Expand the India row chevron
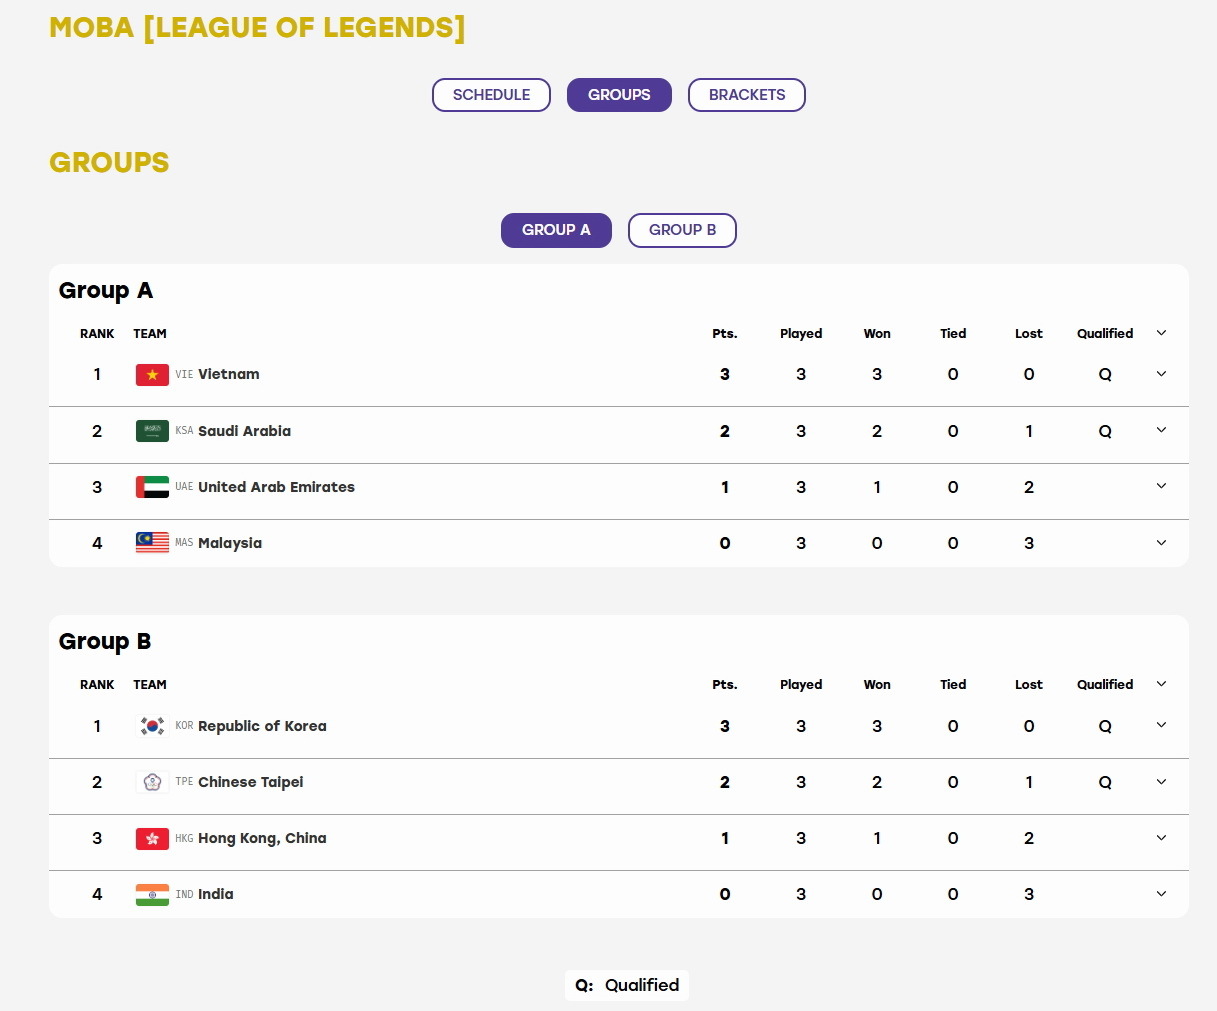The width and height of the screenshot is (1217, 1011). 1161,894
